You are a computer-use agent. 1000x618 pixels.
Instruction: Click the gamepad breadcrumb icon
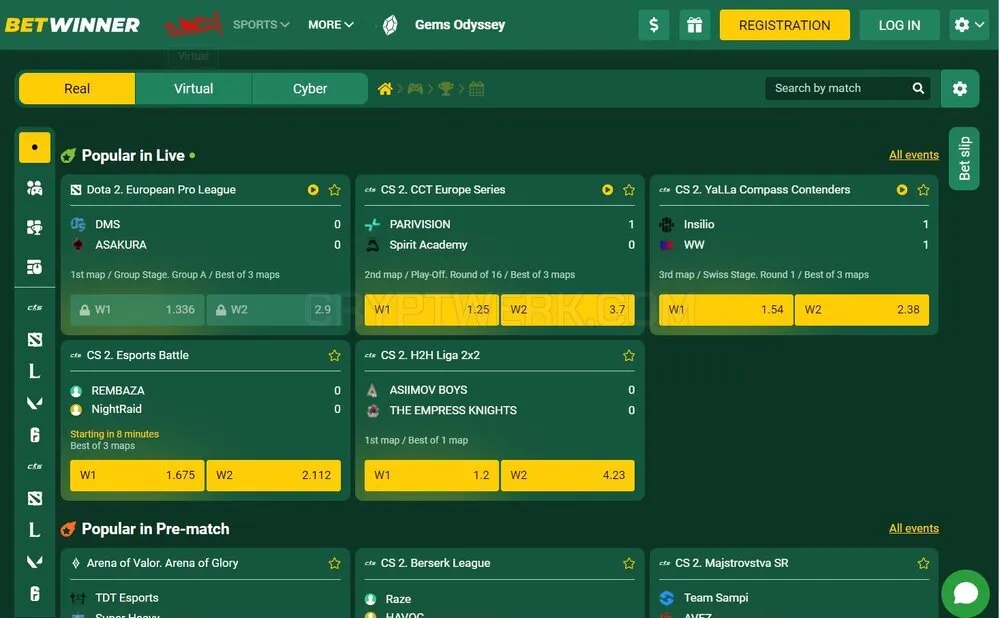(x=415, y=89)
